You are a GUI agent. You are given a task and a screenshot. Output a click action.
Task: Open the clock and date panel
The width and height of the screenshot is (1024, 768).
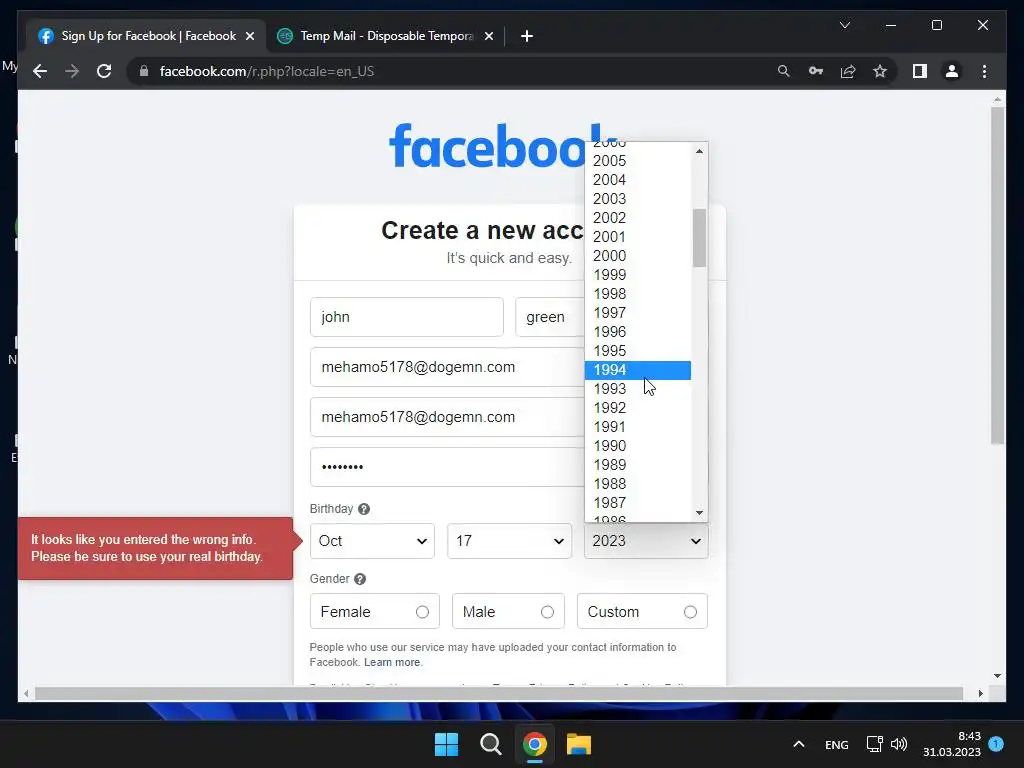coord(952,744)
